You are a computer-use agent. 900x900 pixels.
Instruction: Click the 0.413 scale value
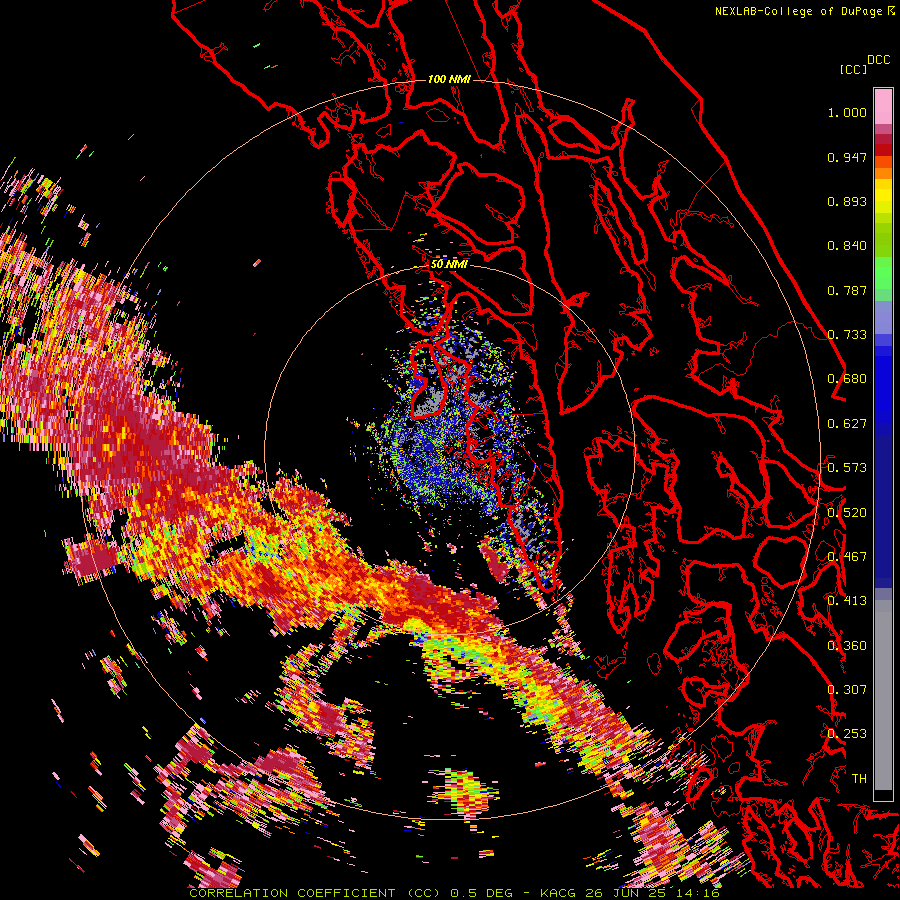[847, 601]
